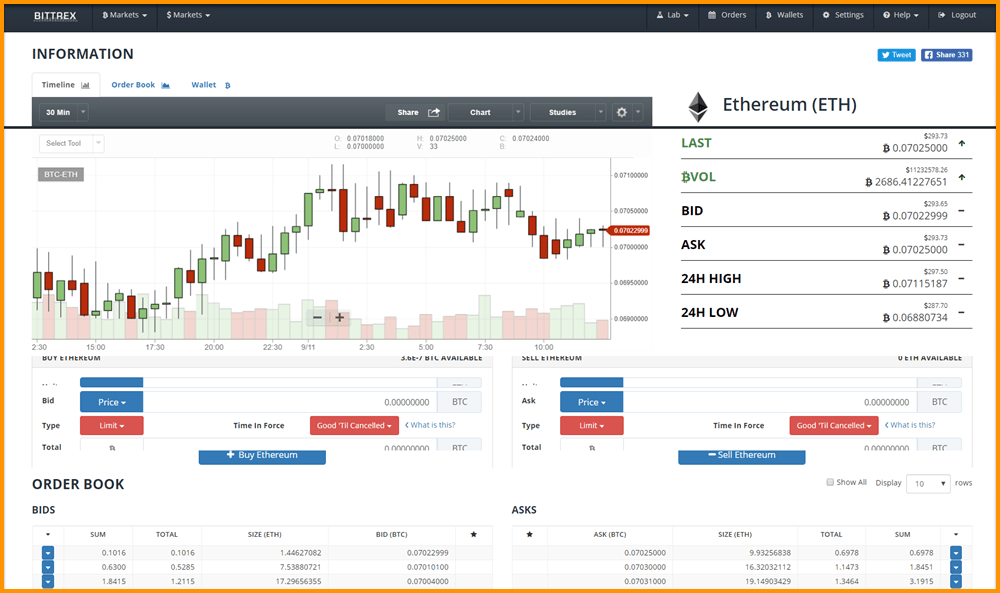Enable the Show All checkbox above order book
The image size is (1000, 593).
point(830,481)
